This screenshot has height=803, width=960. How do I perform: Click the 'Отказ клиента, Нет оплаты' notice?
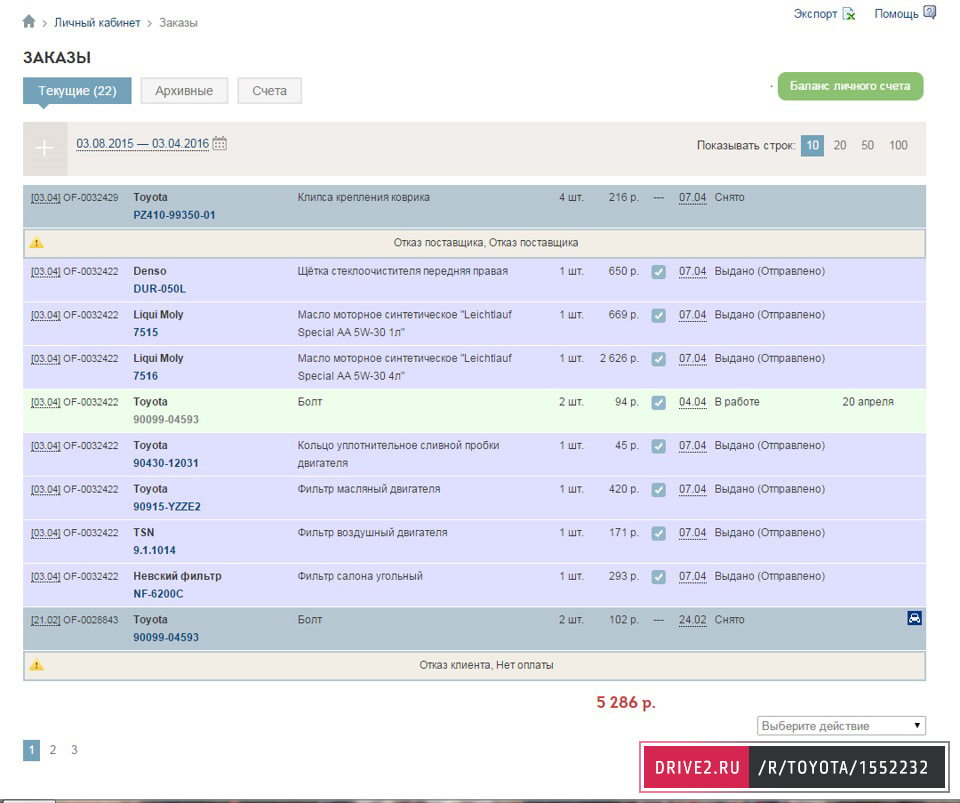pos(486,665)
